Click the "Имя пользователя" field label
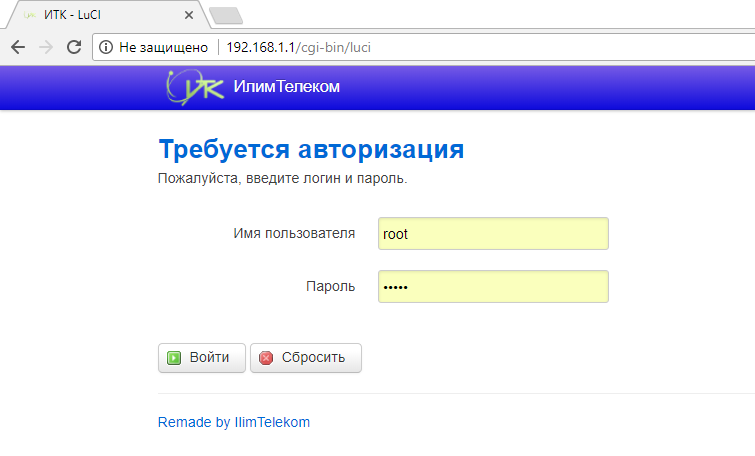The height and width of the screenshot is (456, 755). (294, 233)
